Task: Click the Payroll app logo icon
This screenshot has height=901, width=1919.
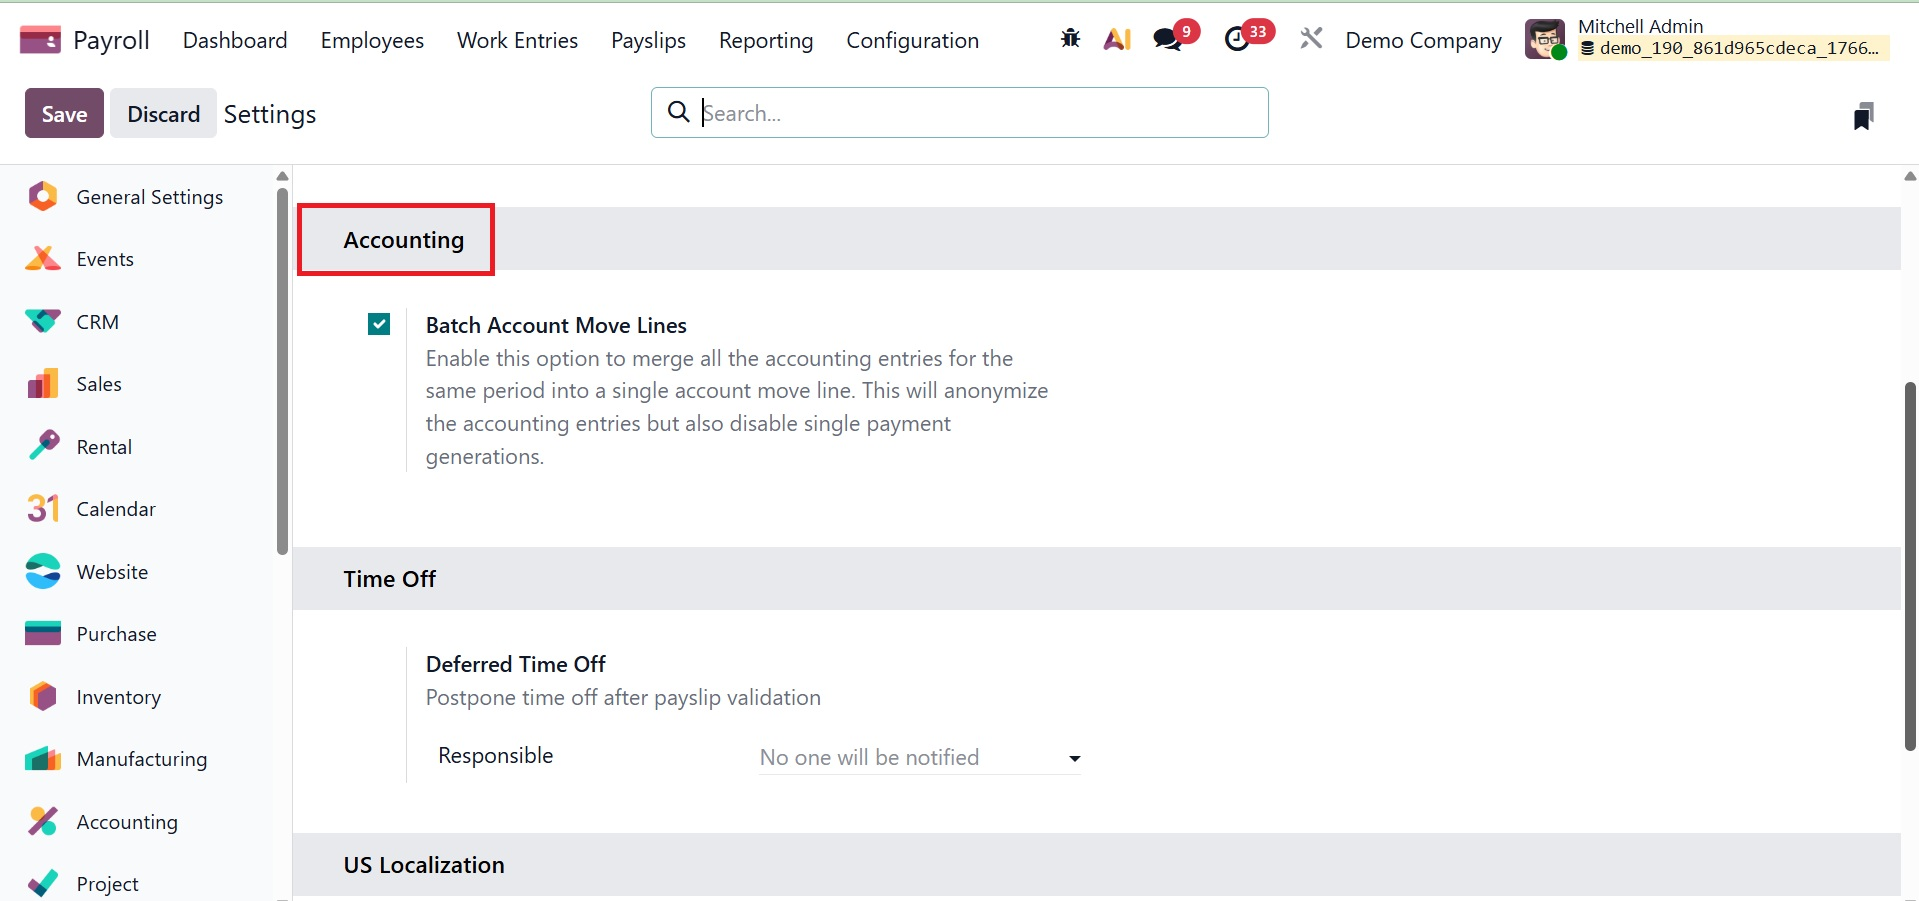Action: click(40, 40)
